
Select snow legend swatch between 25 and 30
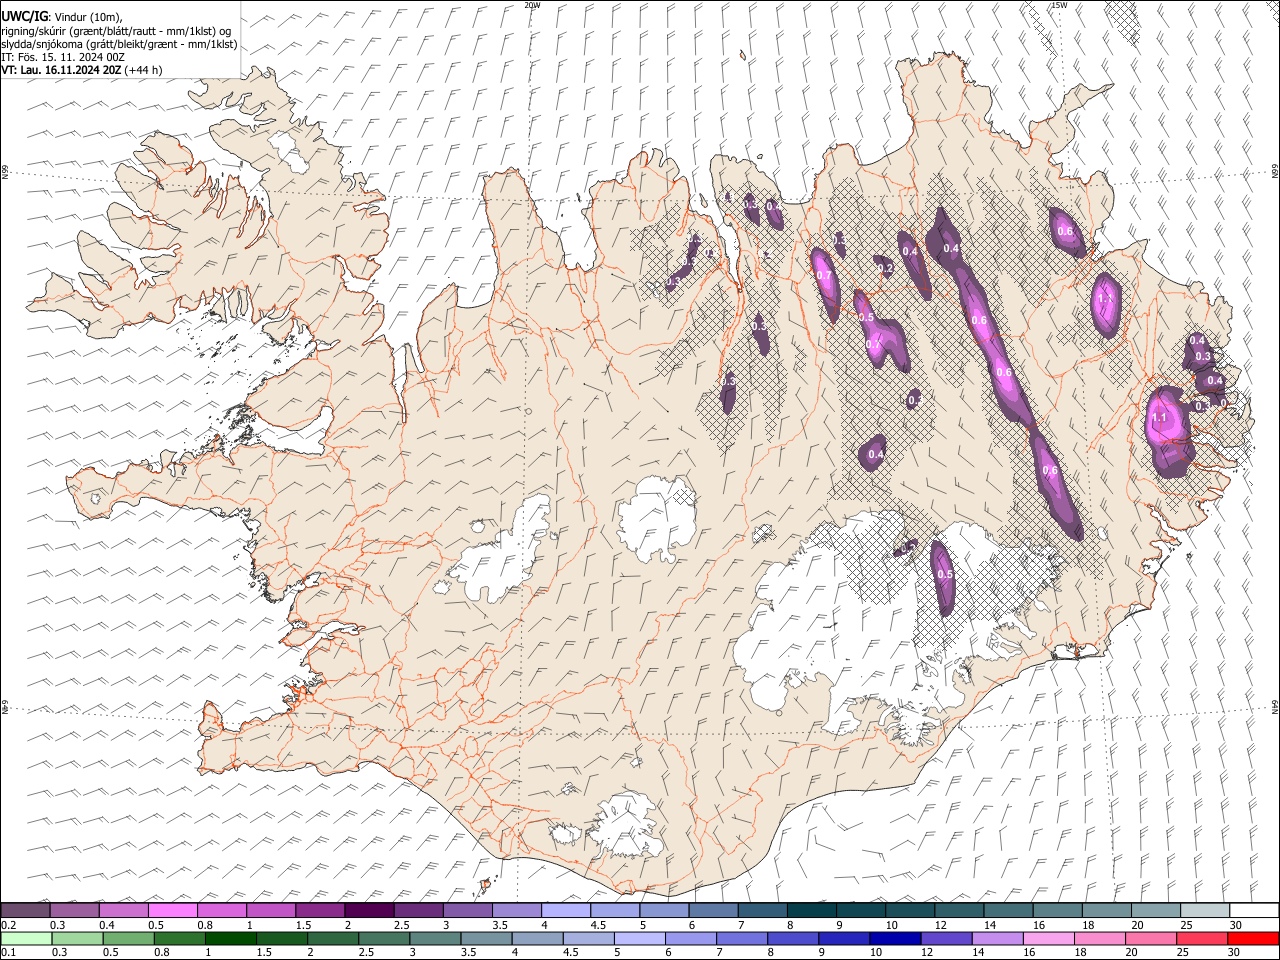point(1205,911)
